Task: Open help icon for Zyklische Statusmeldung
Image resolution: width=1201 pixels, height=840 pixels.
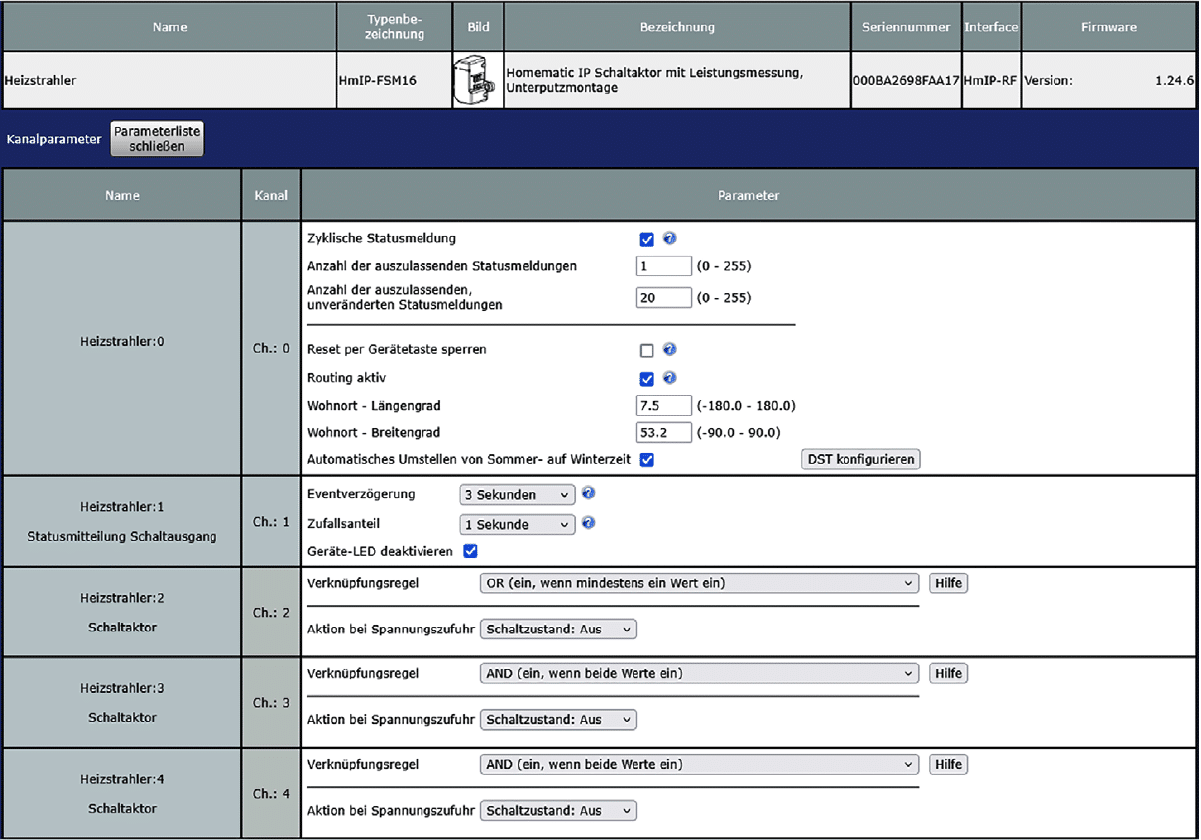Action: 670,239
